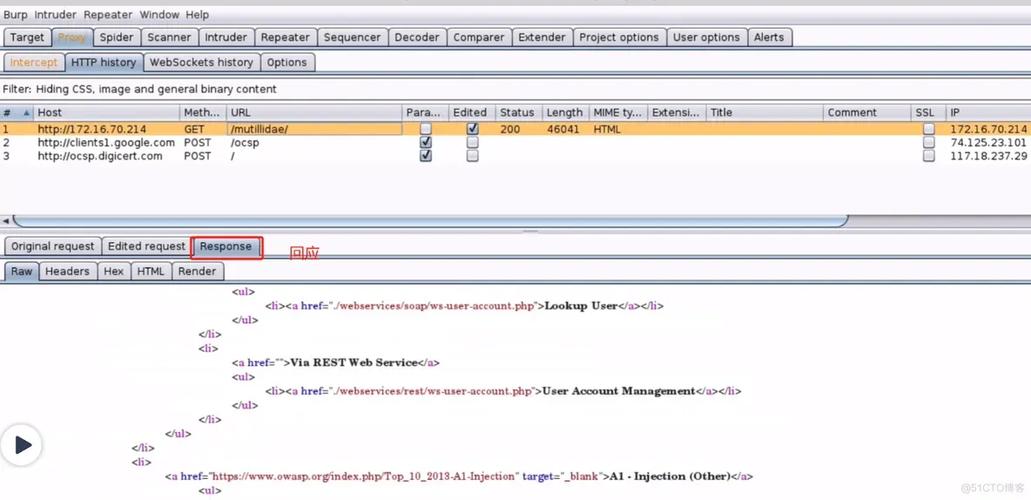Sort by the Status column header
The width and height of the screenshot is (1031, 500).
517,113
